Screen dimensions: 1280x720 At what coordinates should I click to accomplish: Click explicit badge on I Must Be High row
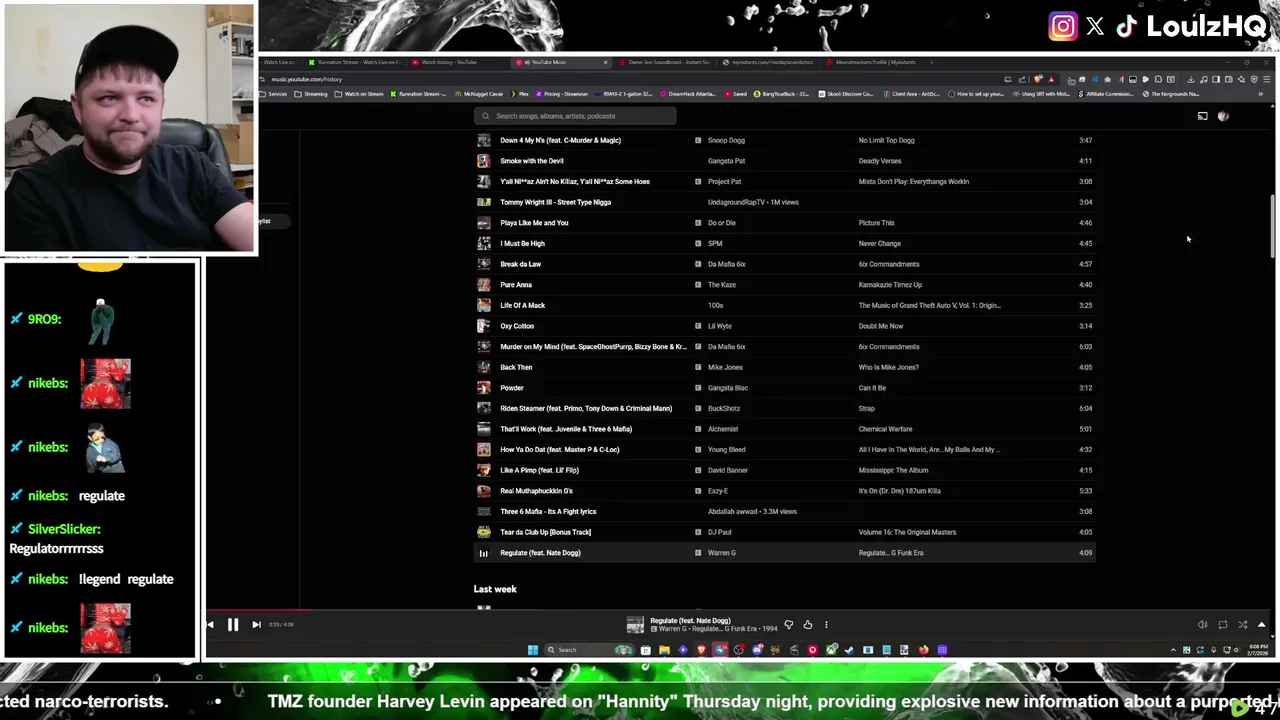coord(698,243)
